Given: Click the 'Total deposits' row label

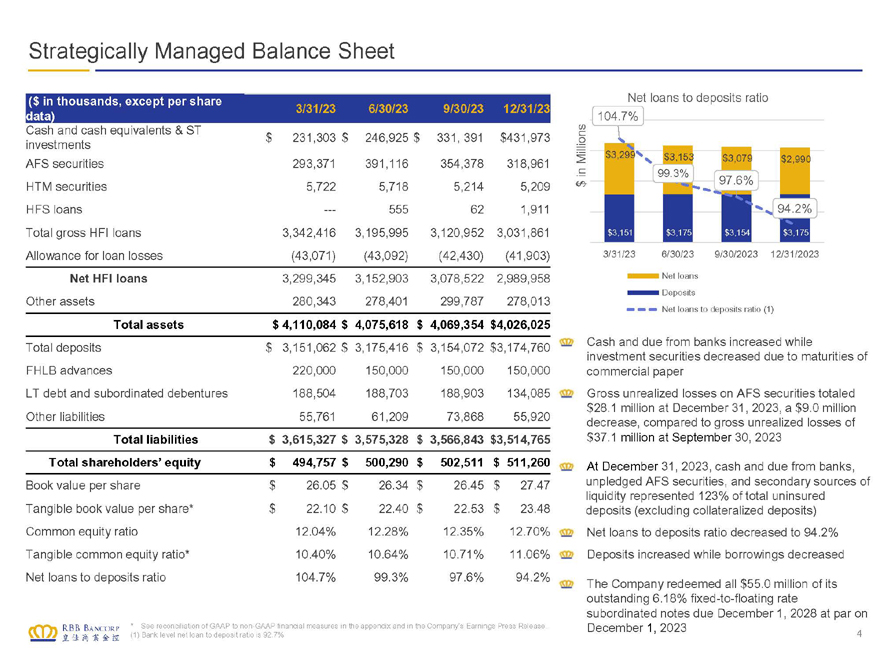Looking at the screenshot, I should (x=63, y=348).
